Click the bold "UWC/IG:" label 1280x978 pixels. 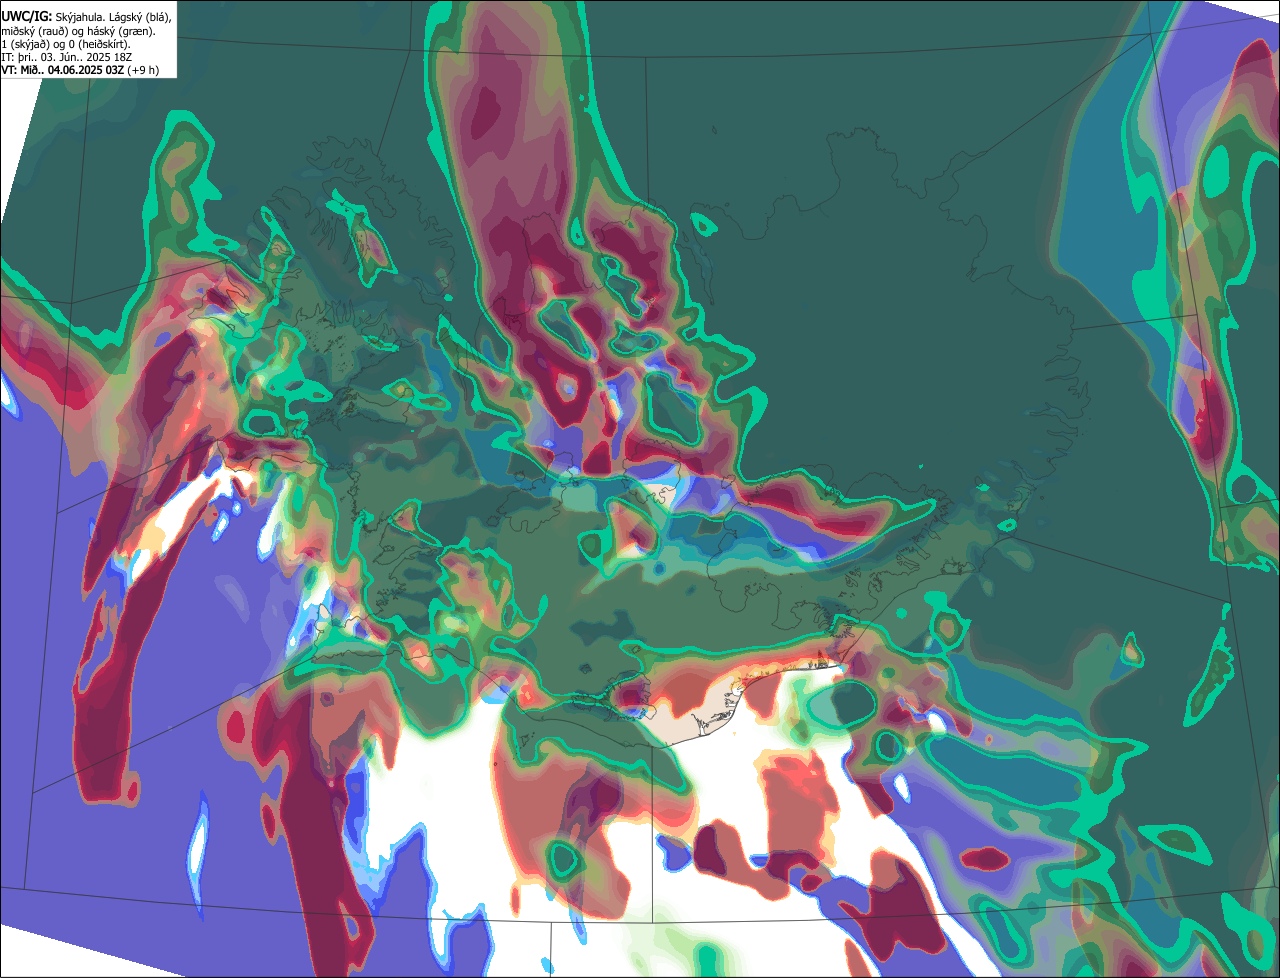pos(27,17)
